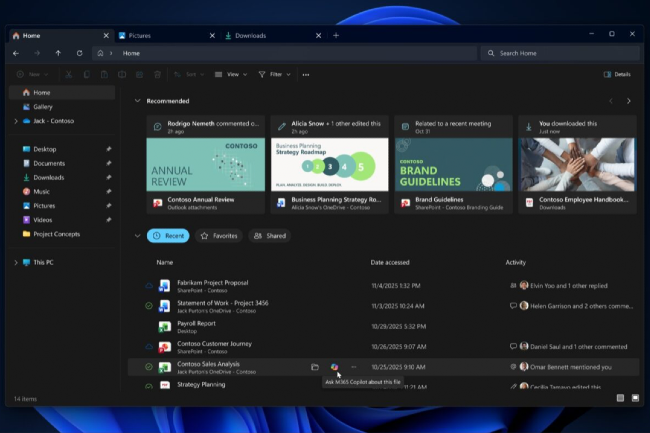Select the Strategy Planning file
This screenshot has height=433, width=650.
(x=383, y=385)
